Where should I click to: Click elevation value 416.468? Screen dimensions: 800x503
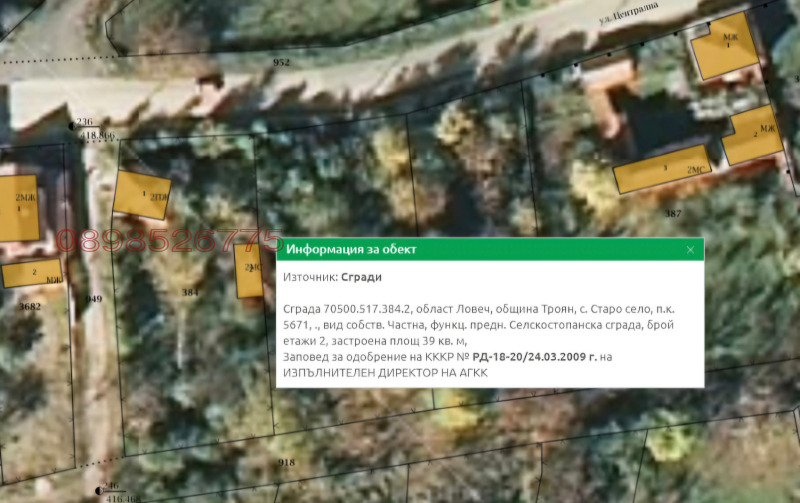click(x=123, y=498)
